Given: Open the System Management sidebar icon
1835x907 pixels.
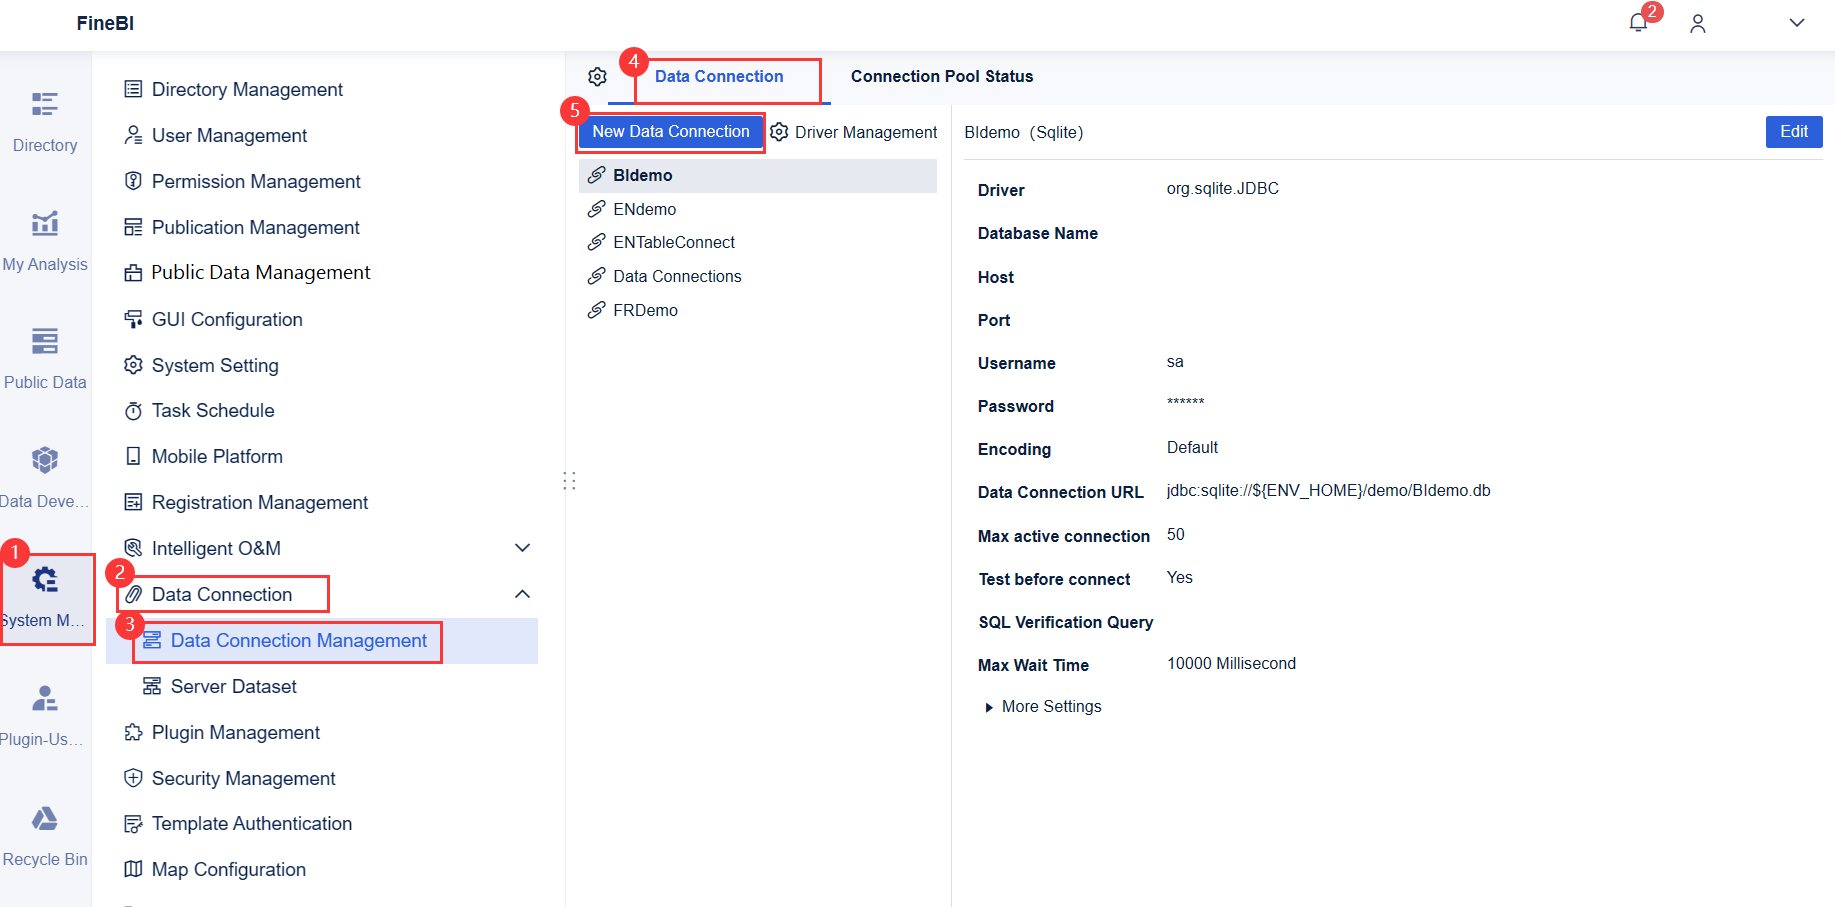Looking at the screenshot, I should [45, 594].
